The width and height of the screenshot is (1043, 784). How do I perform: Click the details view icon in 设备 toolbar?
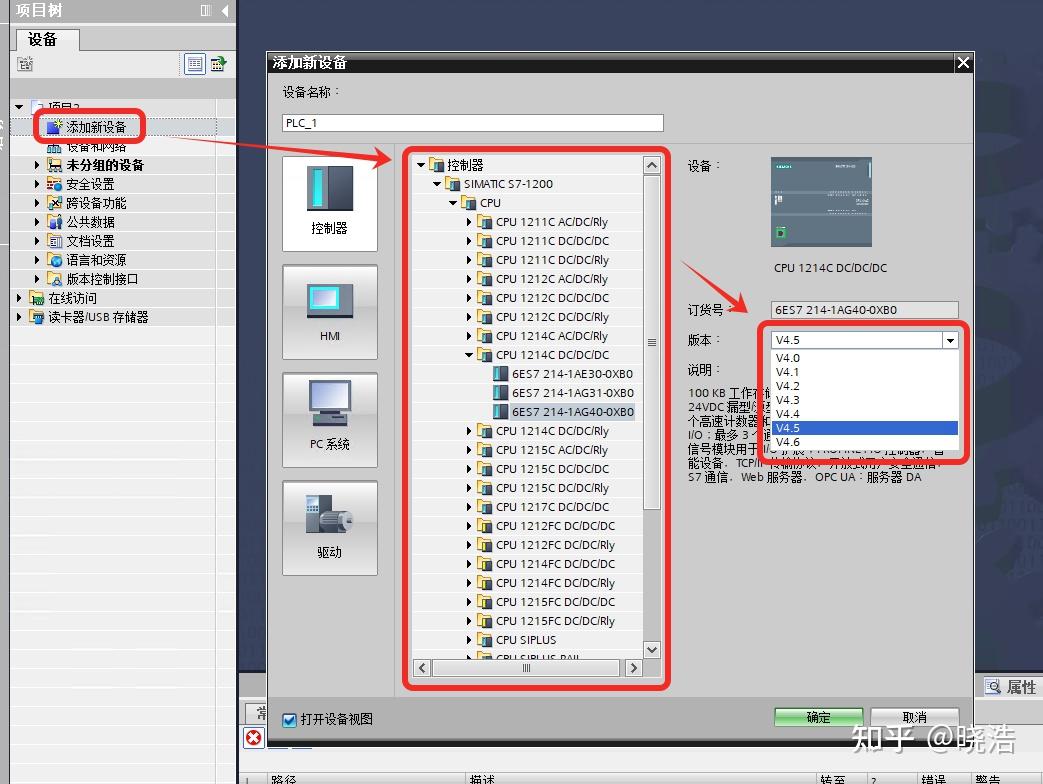(194, 64)
